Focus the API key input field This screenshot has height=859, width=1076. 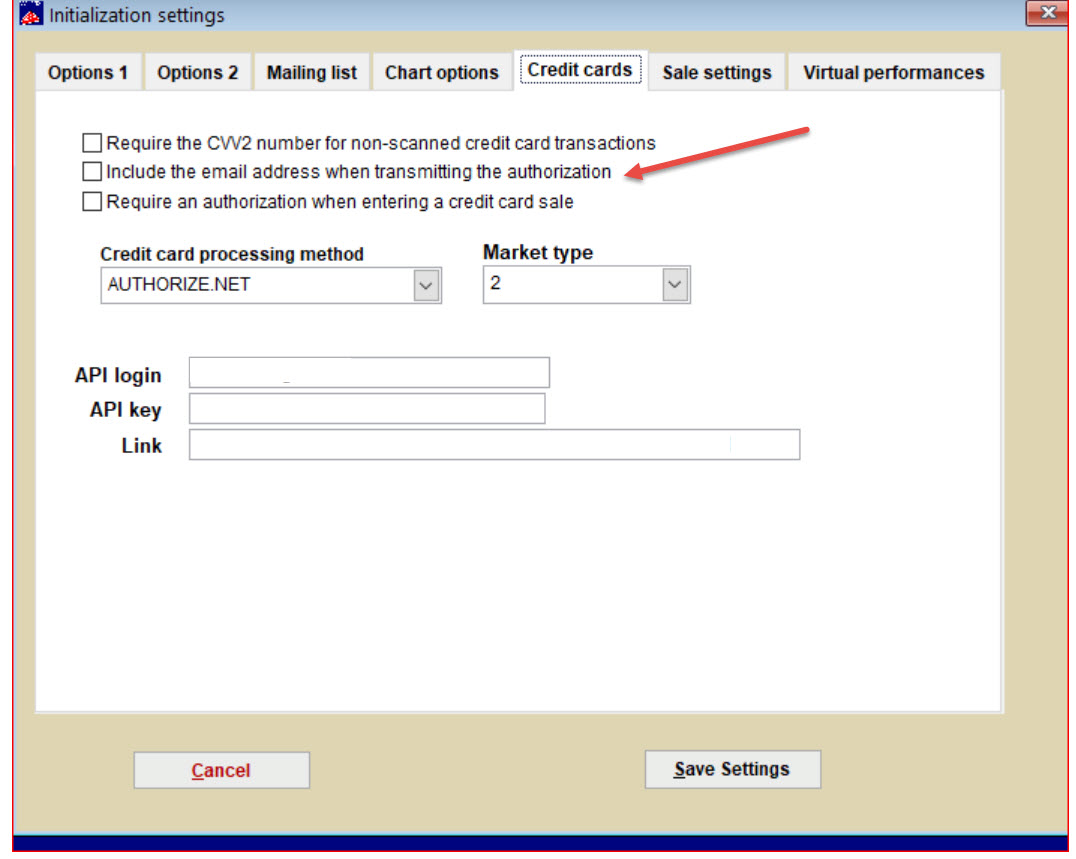[x=367, y=408]
